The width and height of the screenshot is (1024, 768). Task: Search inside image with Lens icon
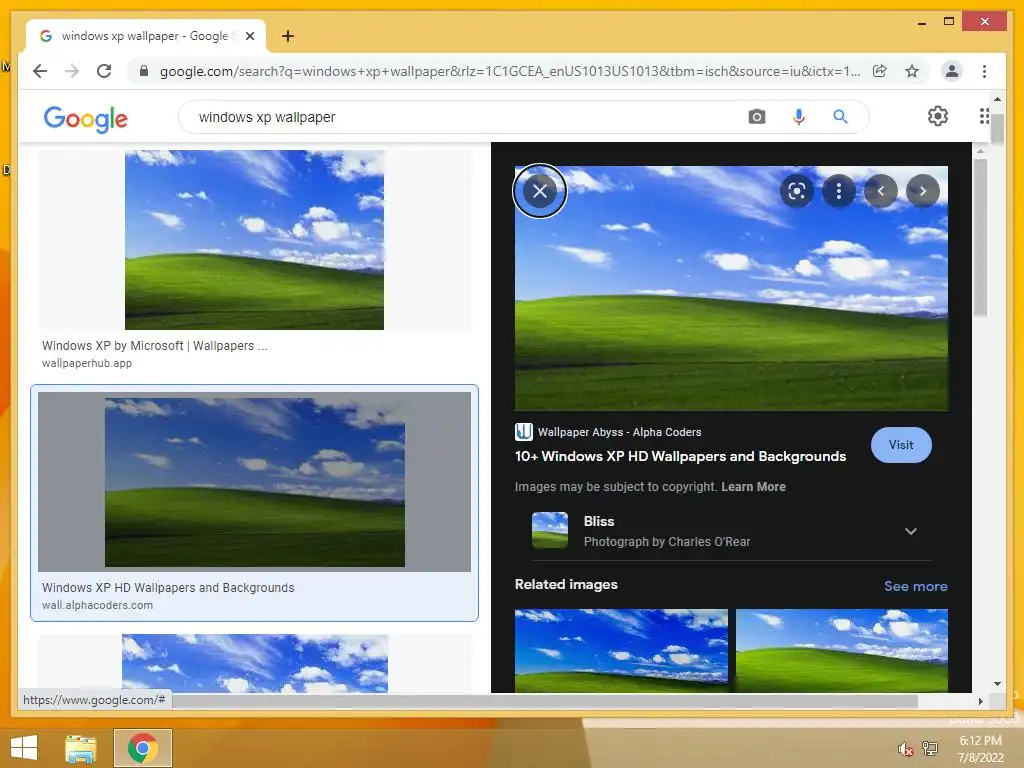796,191
